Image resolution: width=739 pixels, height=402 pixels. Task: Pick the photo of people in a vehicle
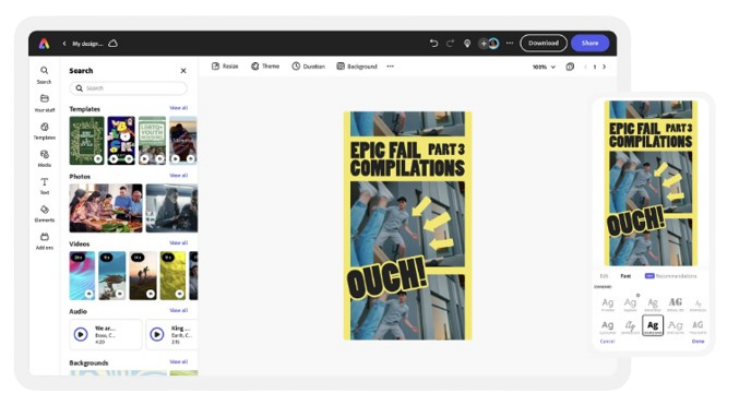click(x=172, y=208)
